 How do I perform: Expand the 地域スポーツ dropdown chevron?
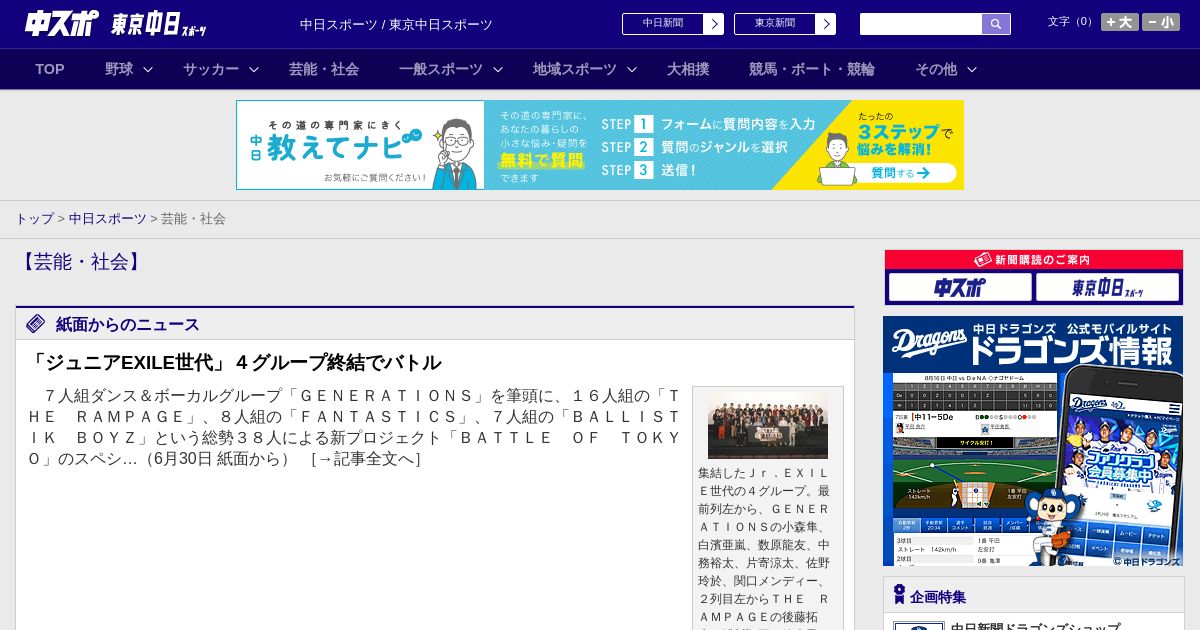tap(632, 69)
